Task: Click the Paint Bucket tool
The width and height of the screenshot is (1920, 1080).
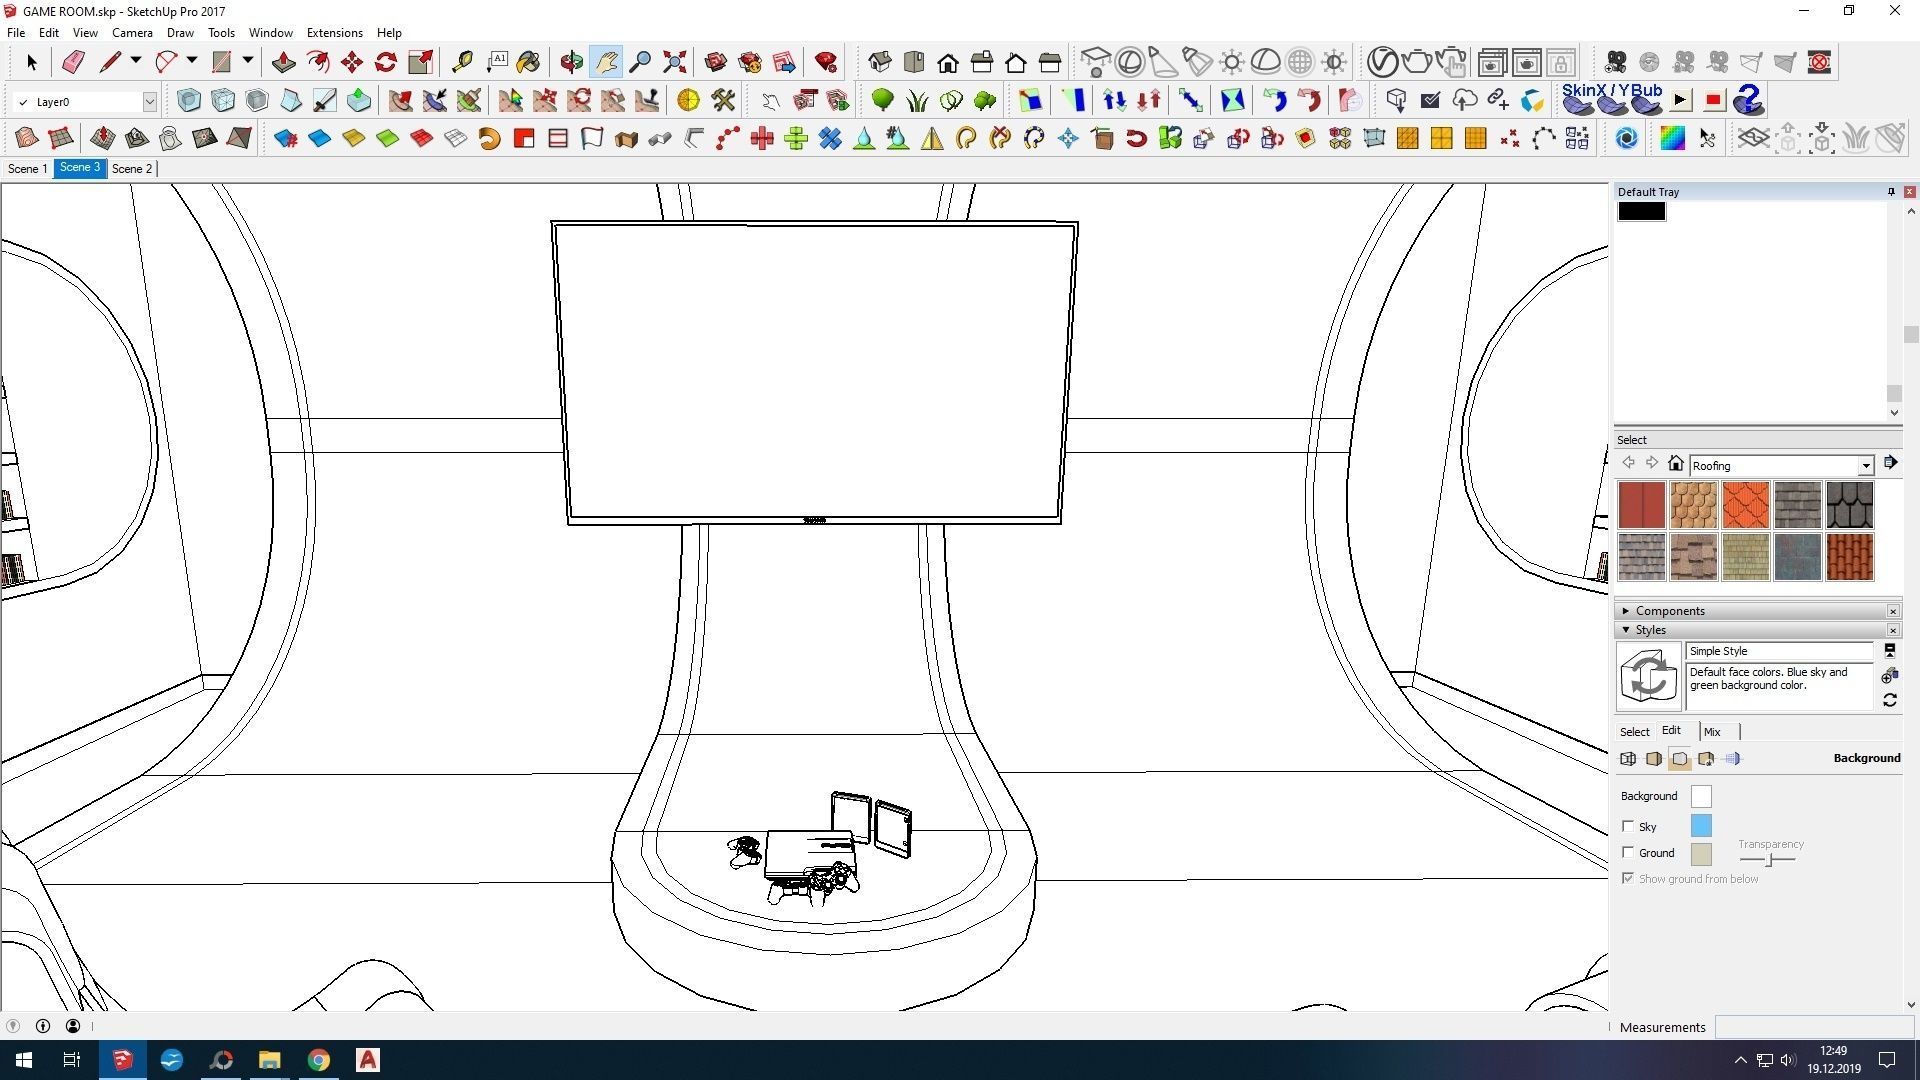Action: click(x=528, y=62)
